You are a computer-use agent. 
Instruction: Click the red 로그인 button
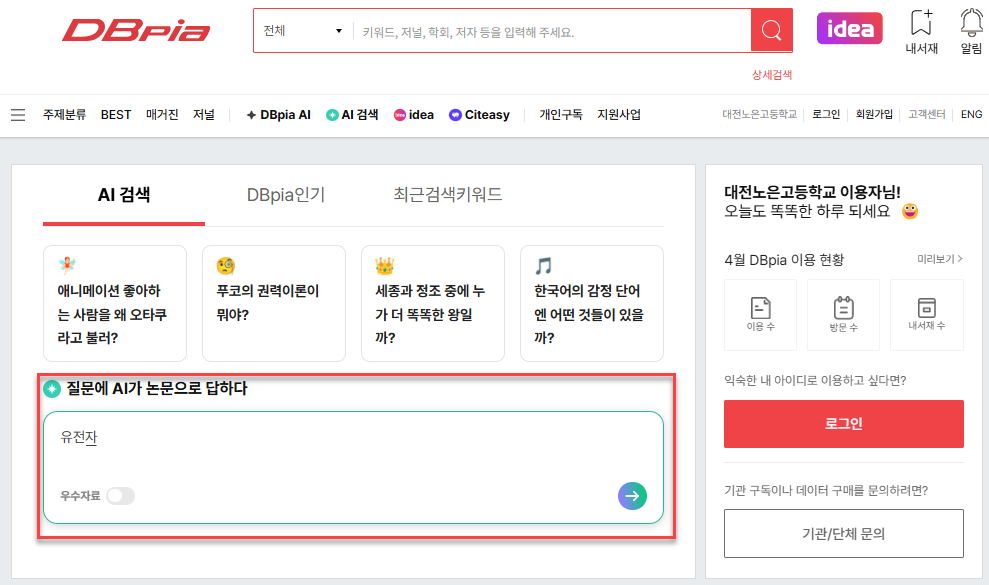843,423
